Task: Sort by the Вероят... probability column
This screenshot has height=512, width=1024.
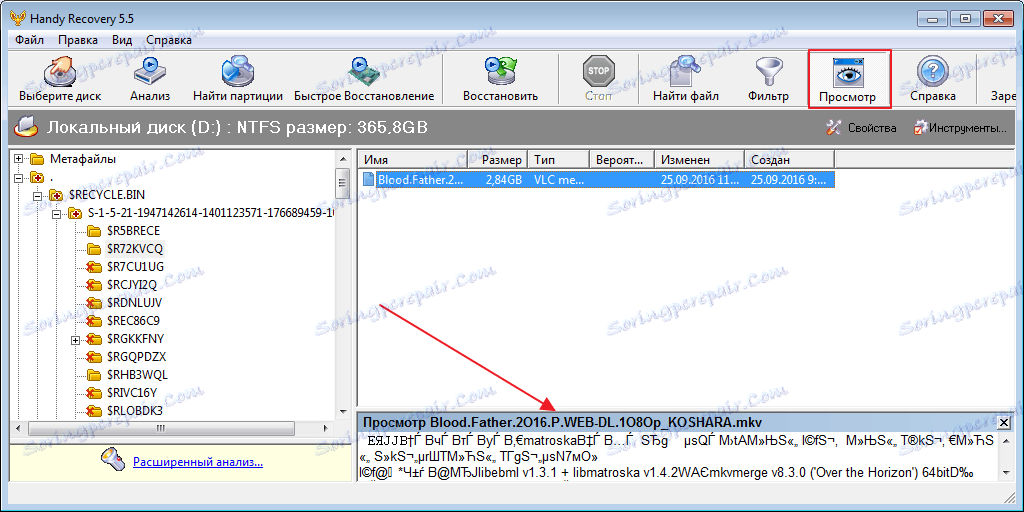Action: click(622, 159)
